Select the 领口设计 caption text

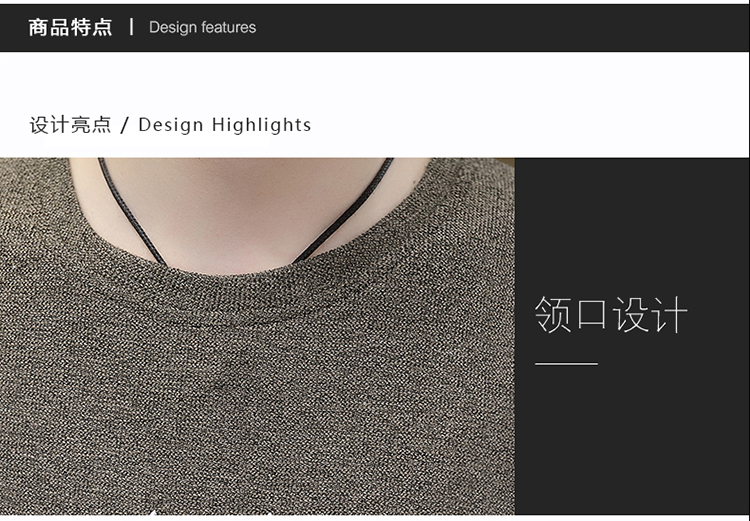click(x=610, y=315)
